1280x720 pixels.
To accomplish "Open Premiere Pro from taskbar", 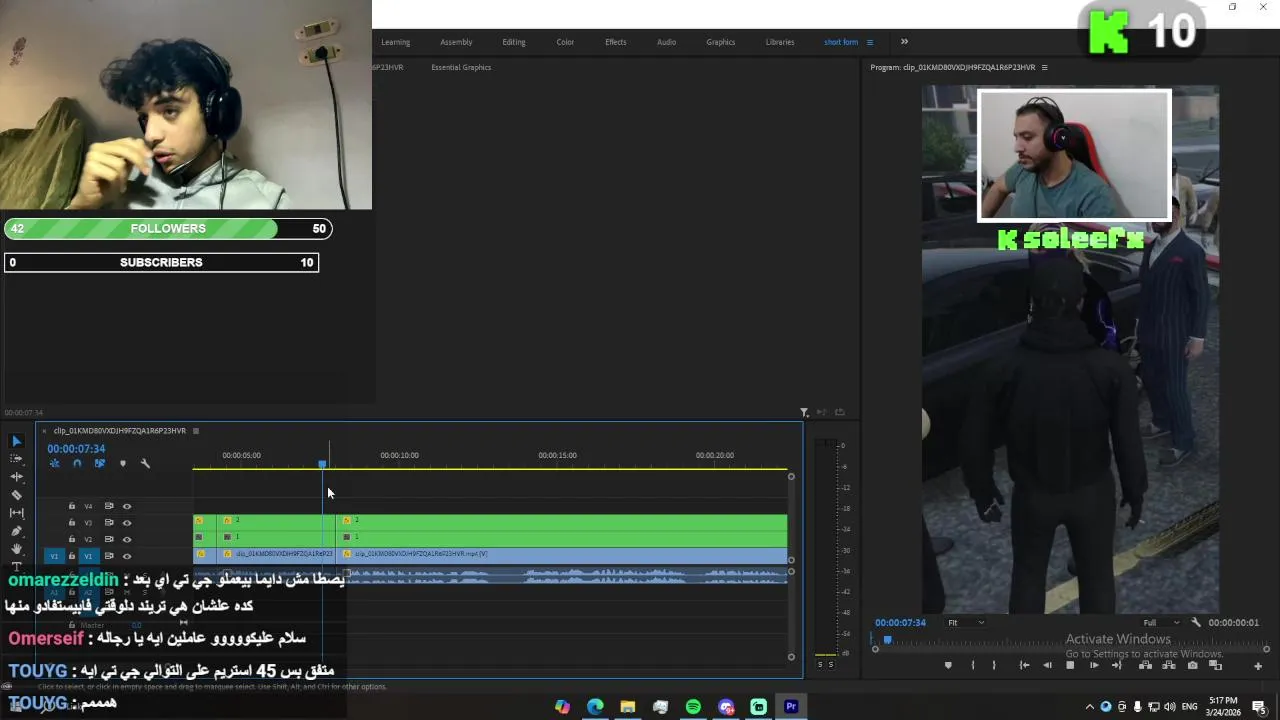I will pos(791,706).
